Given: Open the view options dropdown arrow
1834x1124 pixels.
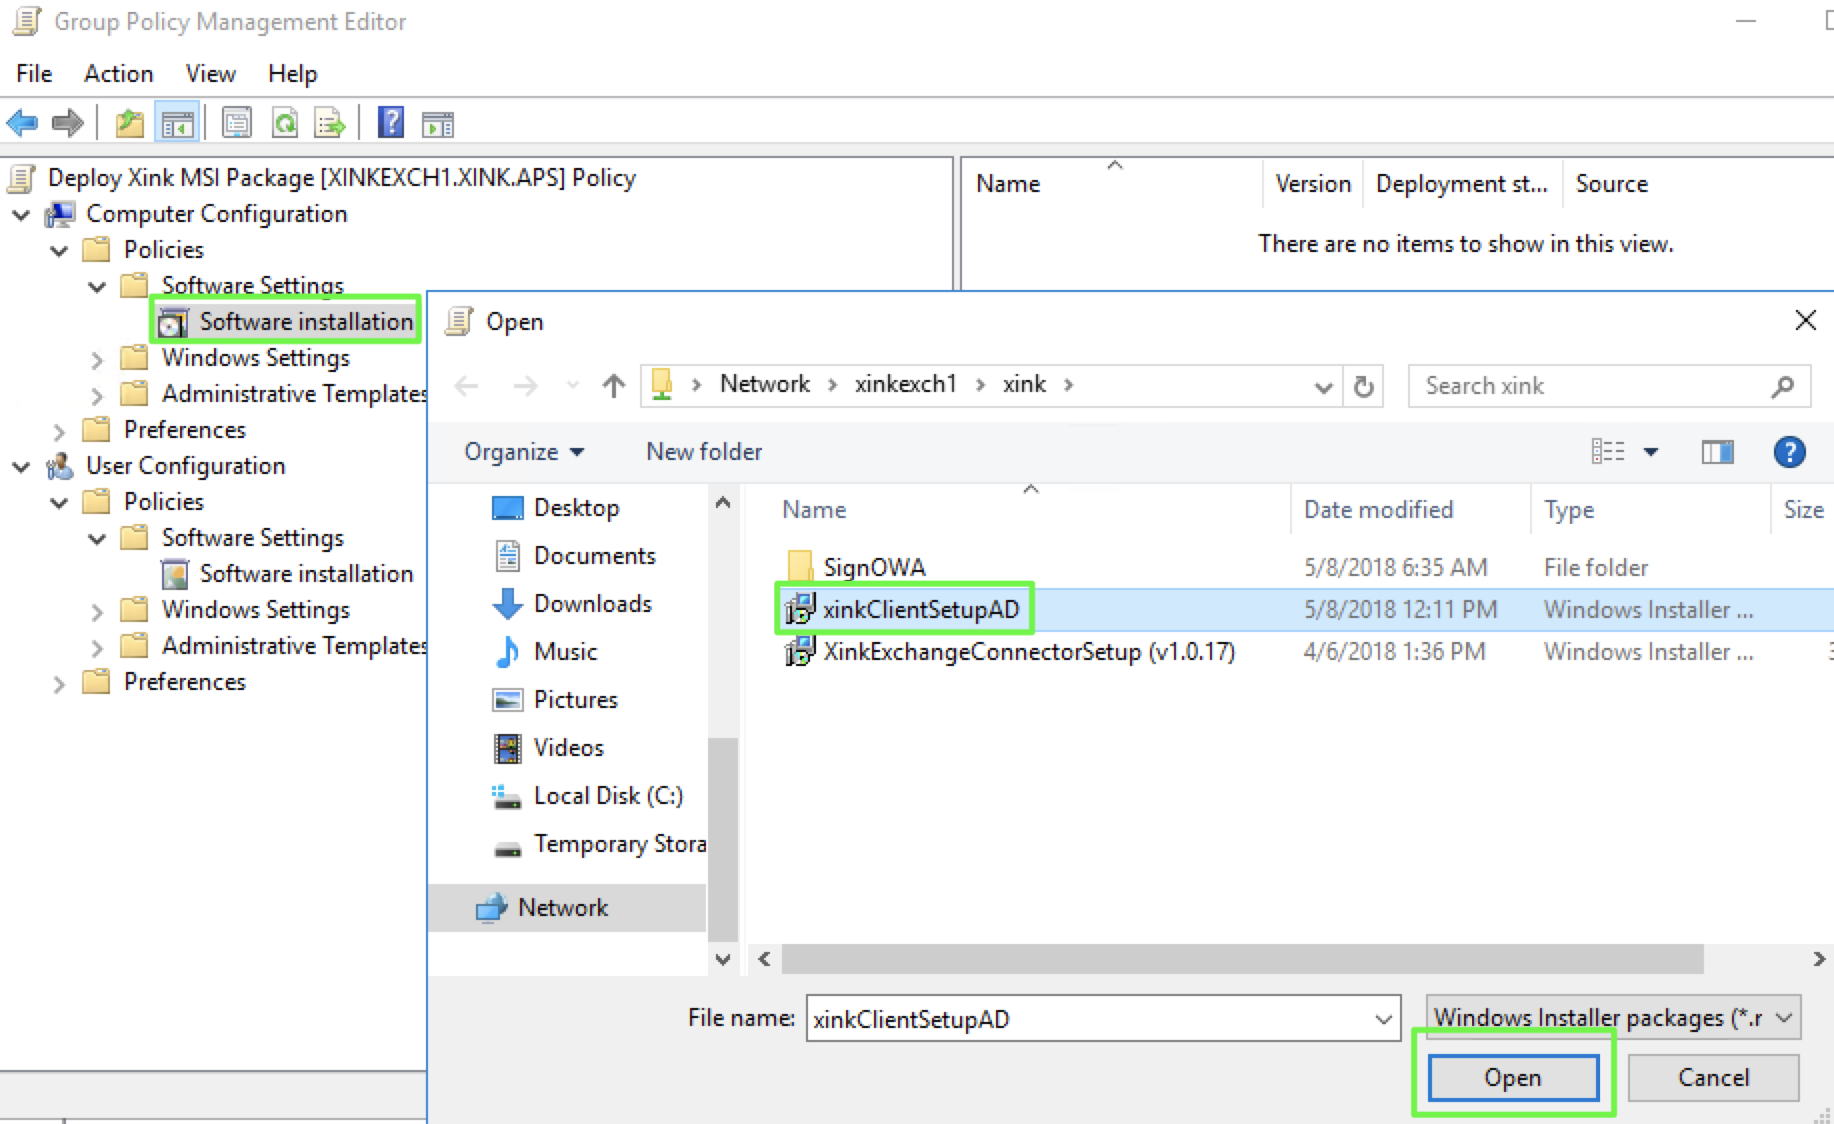Looking at the screenshot, I should (x=1651, y=452).
